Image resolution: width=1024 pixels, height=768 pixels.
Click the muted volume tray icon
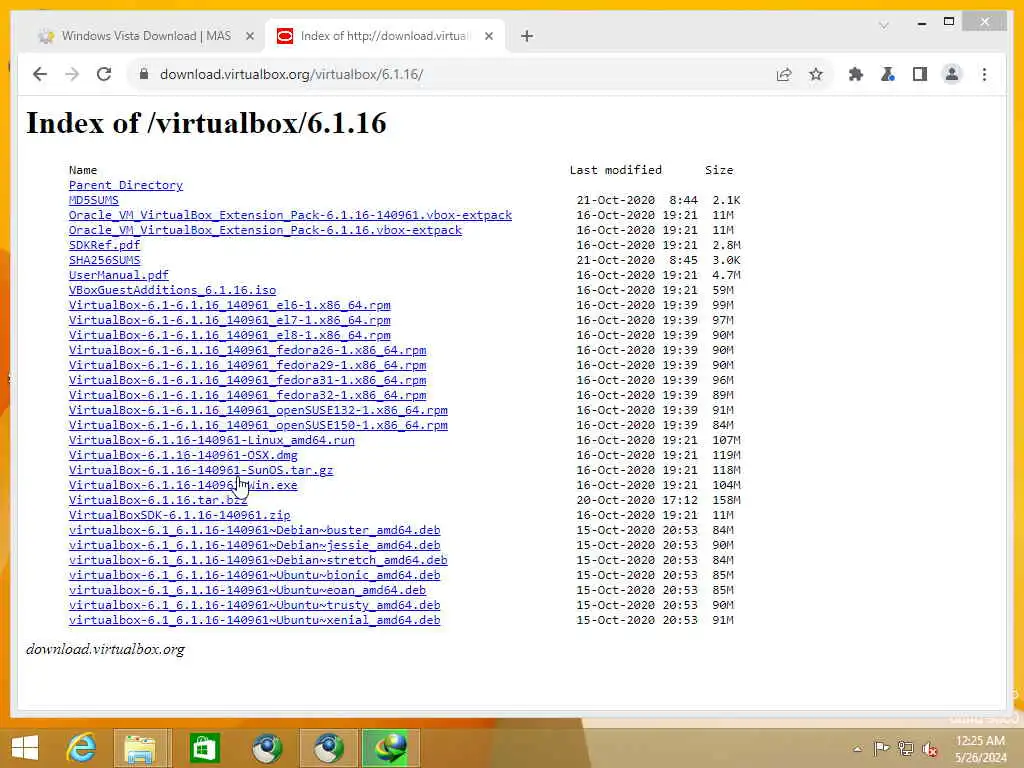click(x=929, y=748)
